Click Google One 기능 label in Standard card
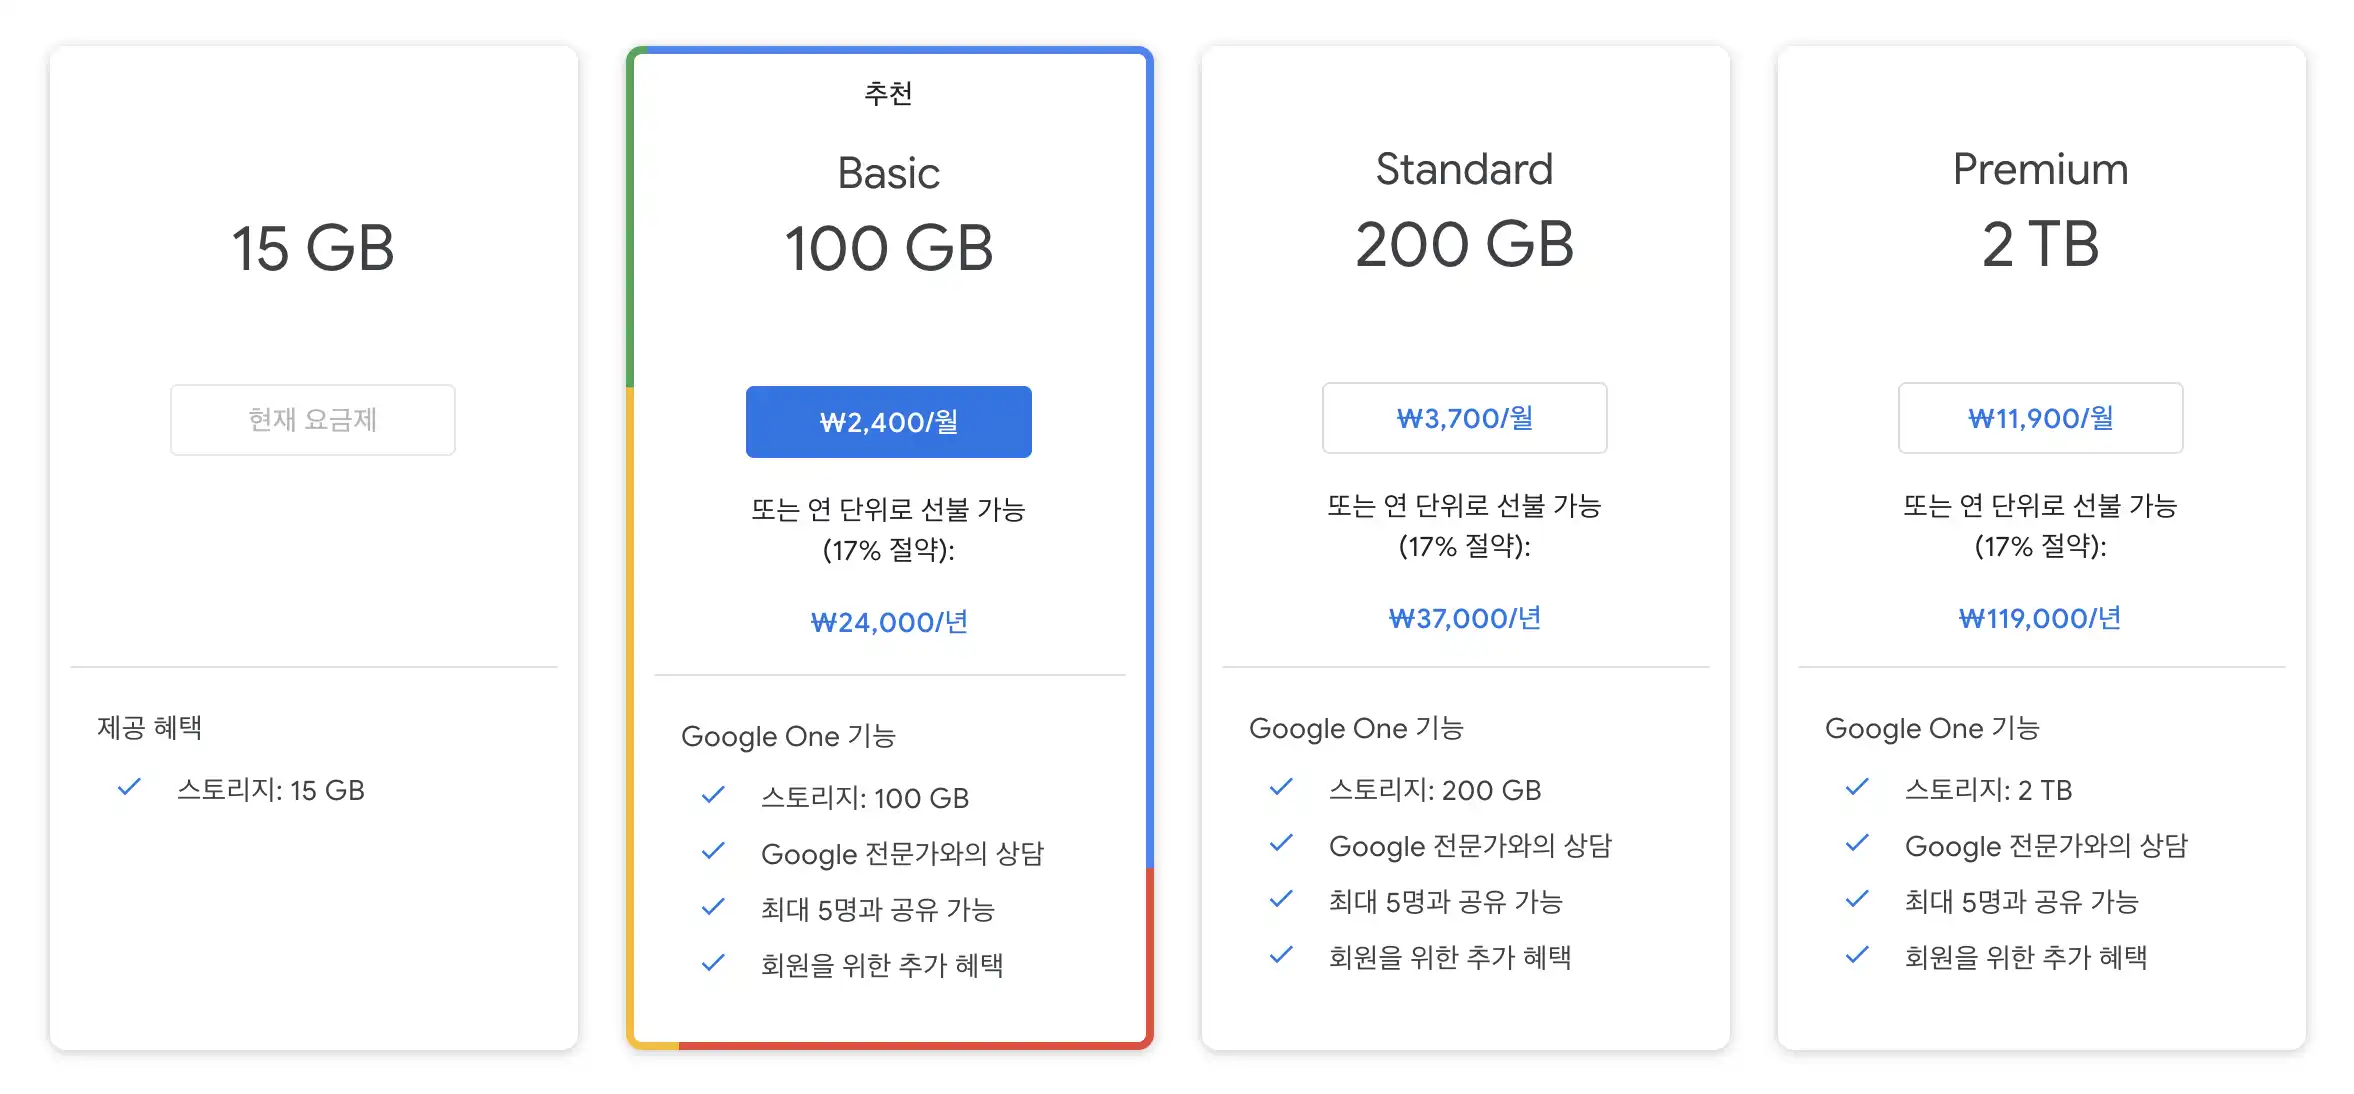The image size is (2354, 1094). tap(1356, 728)
